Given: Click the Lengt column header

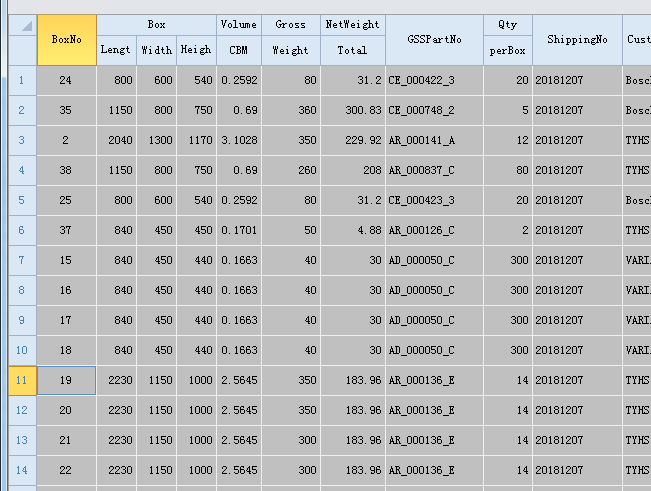Looking at the screenshot, I should [x=117, y=51].
